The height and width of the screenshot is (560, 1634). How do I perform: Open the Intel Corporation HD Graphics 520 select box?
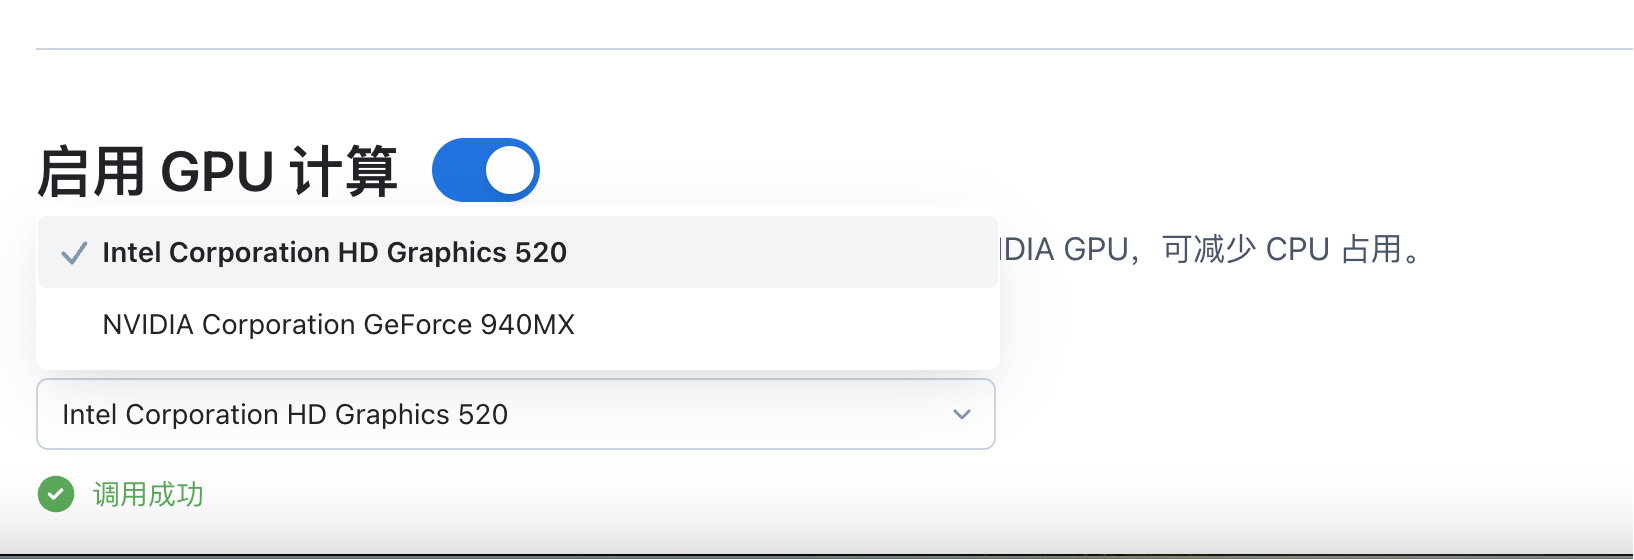(285, 414)
